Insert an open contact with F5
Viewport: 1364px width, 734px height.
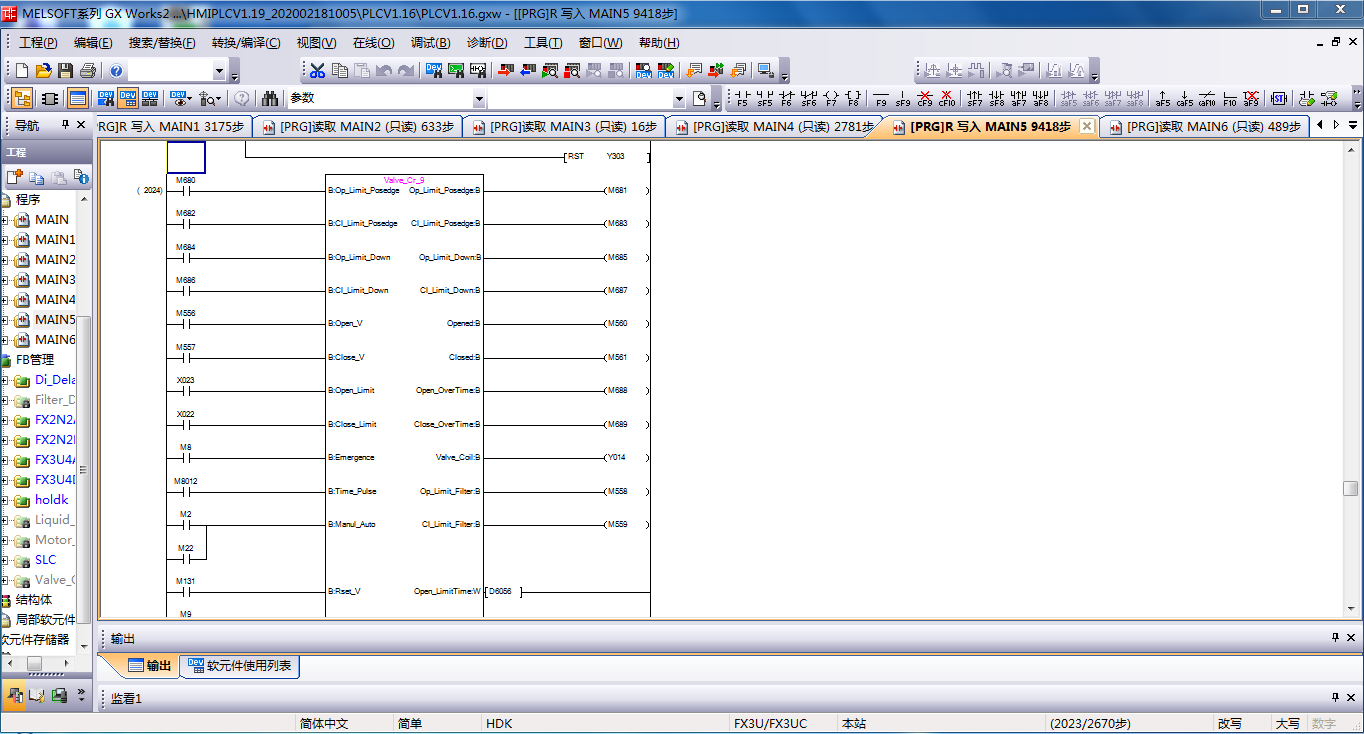pyautogui.click(x=742, y=98)
